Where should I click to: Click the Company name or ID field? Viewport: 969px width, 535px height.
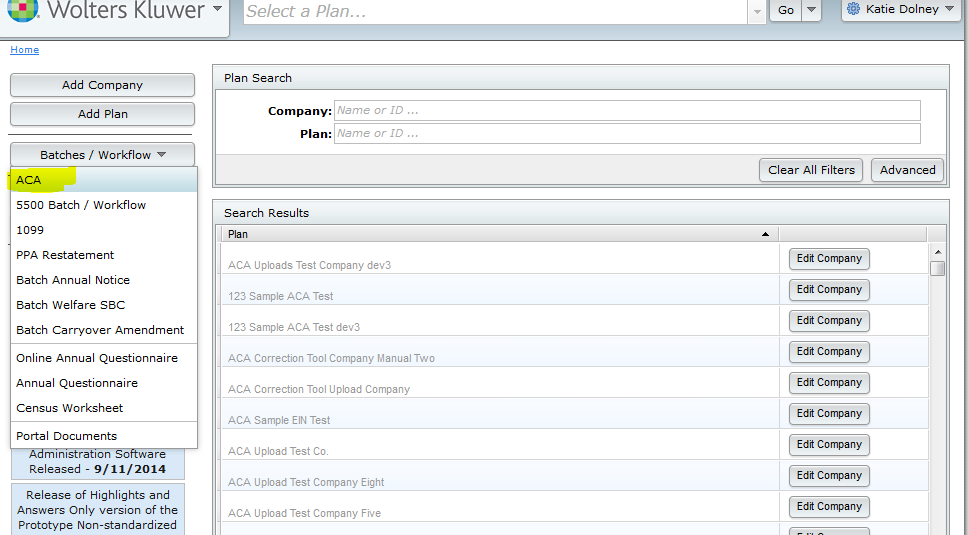click(627, 111)
